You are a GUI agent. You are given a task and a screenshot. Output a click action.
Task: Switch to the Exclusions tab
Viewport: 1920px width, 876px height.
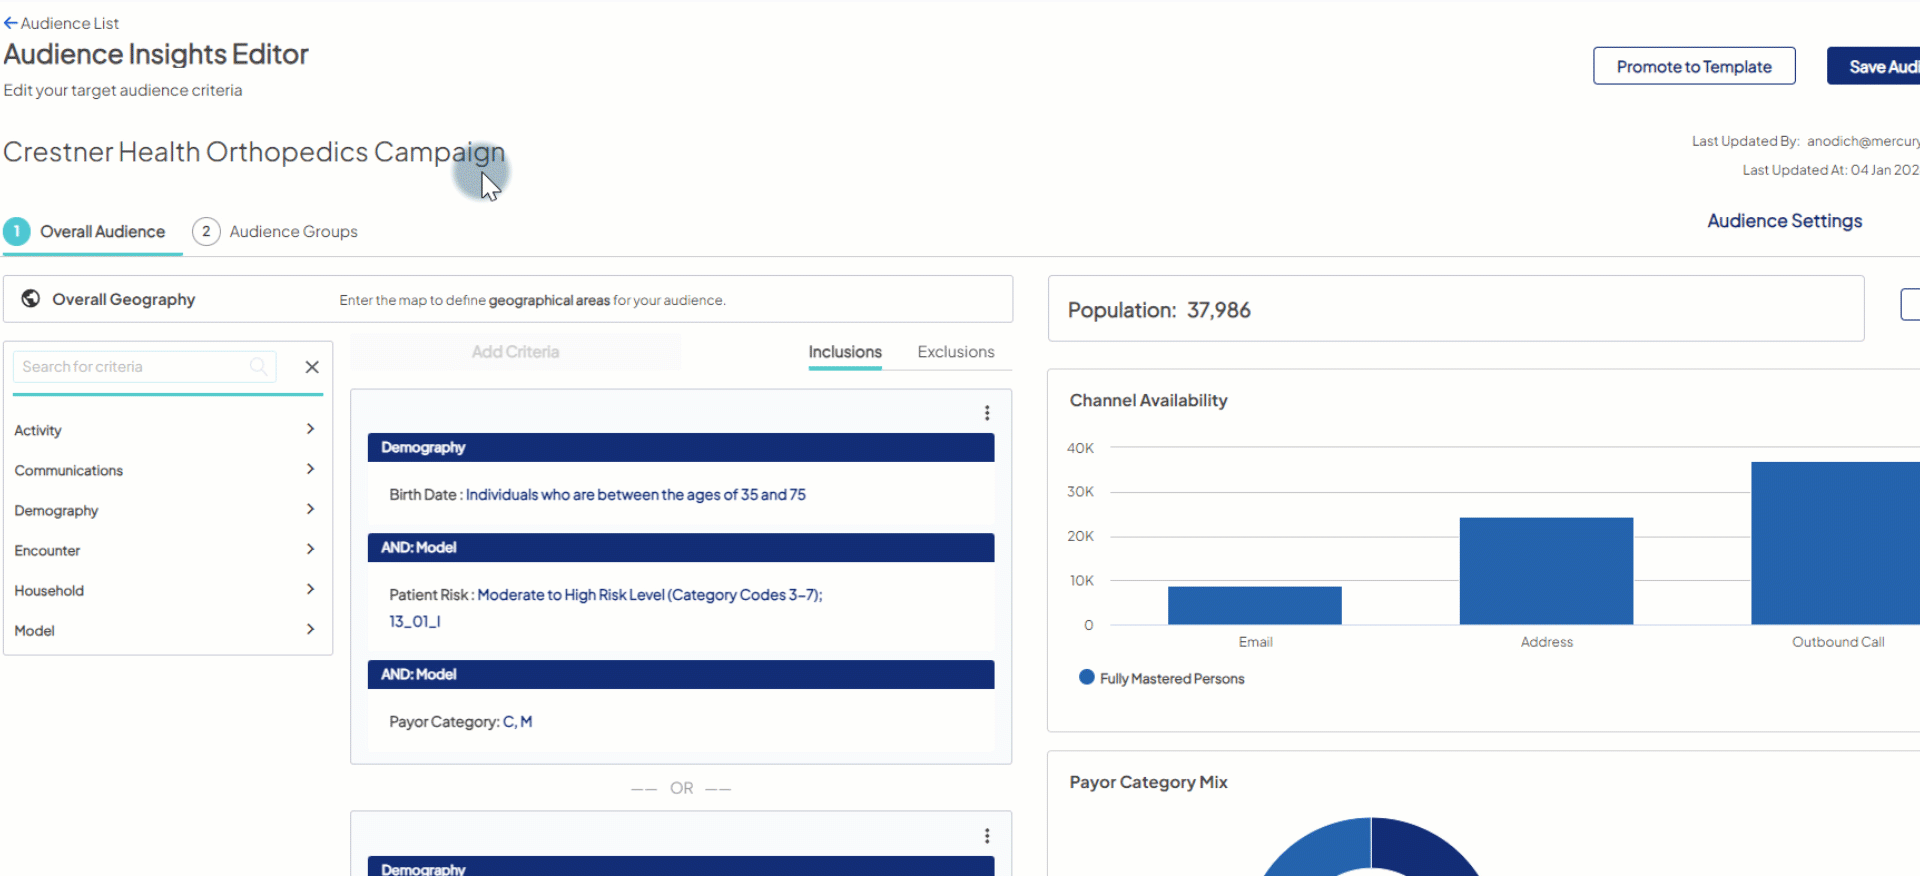coord(955,352)
